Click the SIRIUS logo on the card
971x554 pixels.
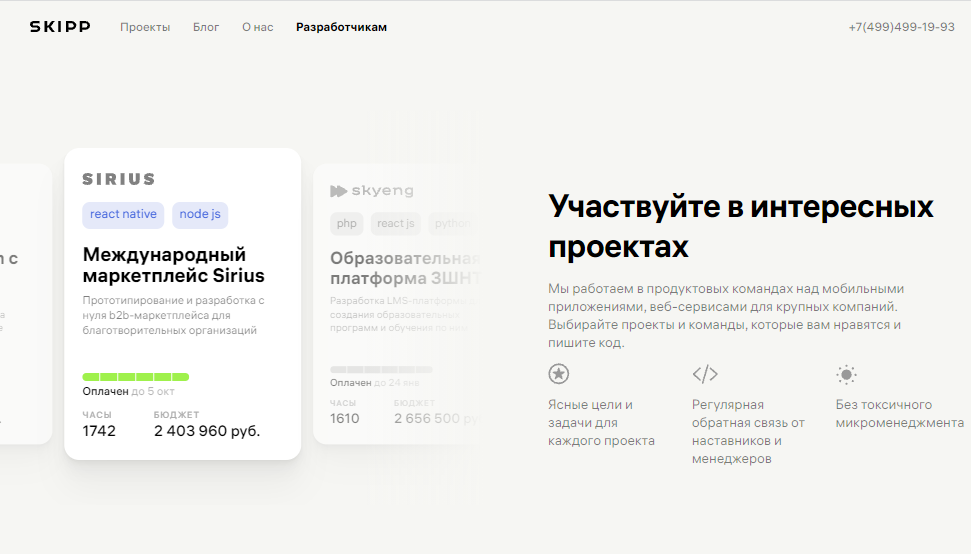pyautogui.click(x=119, y=179)
